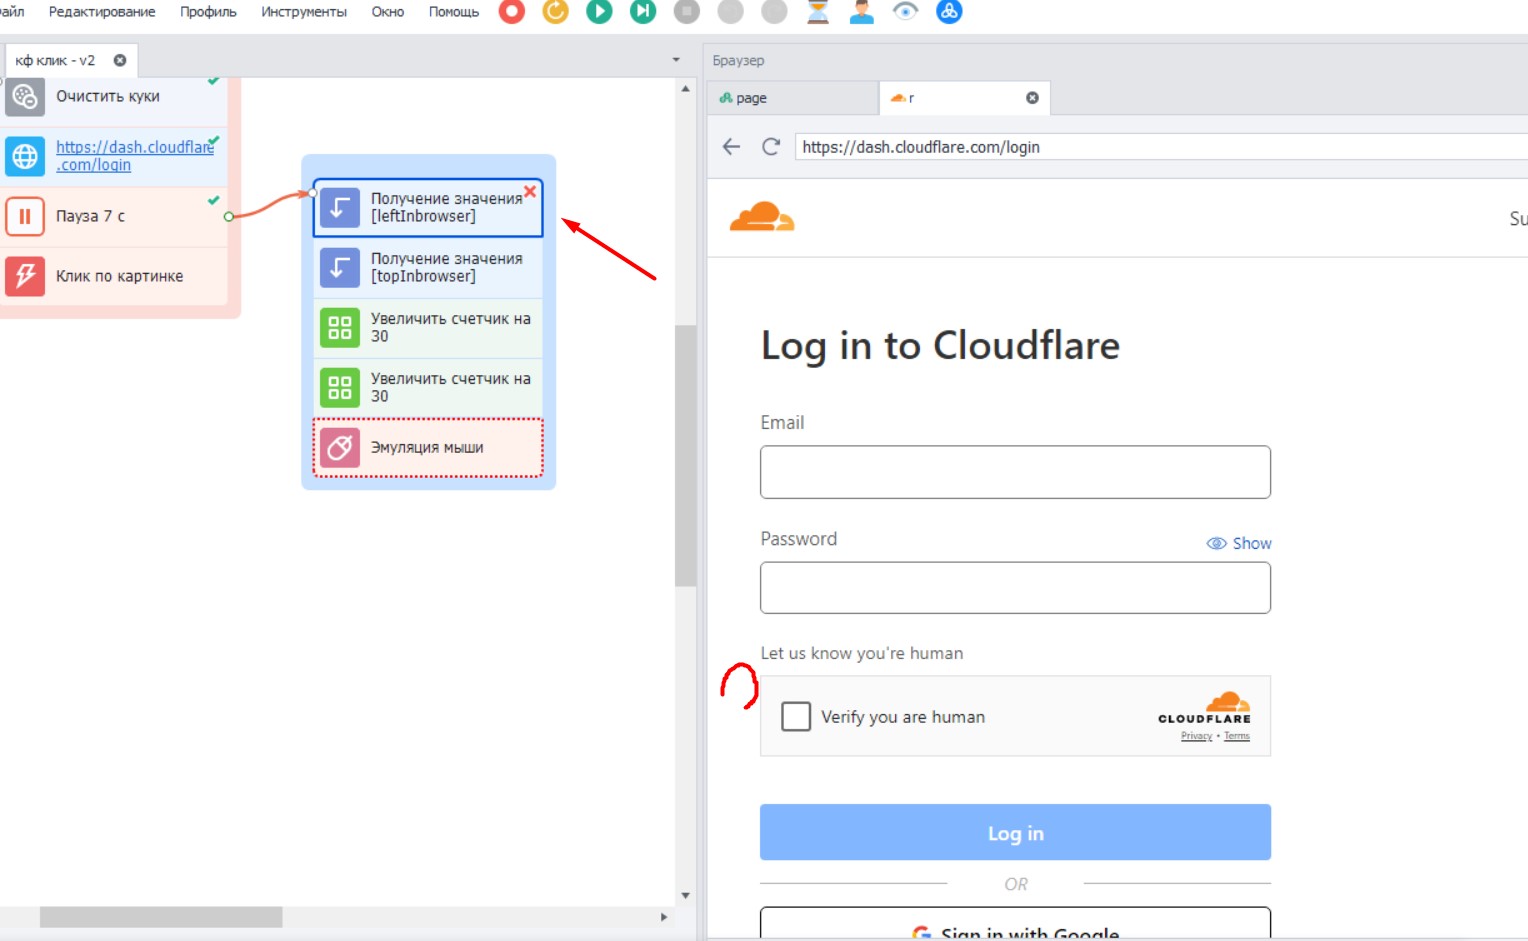Image resolution: width=1528 pixels, height=941 pixels.
Task: Open Помощь menu
Action: click(454, 12)
